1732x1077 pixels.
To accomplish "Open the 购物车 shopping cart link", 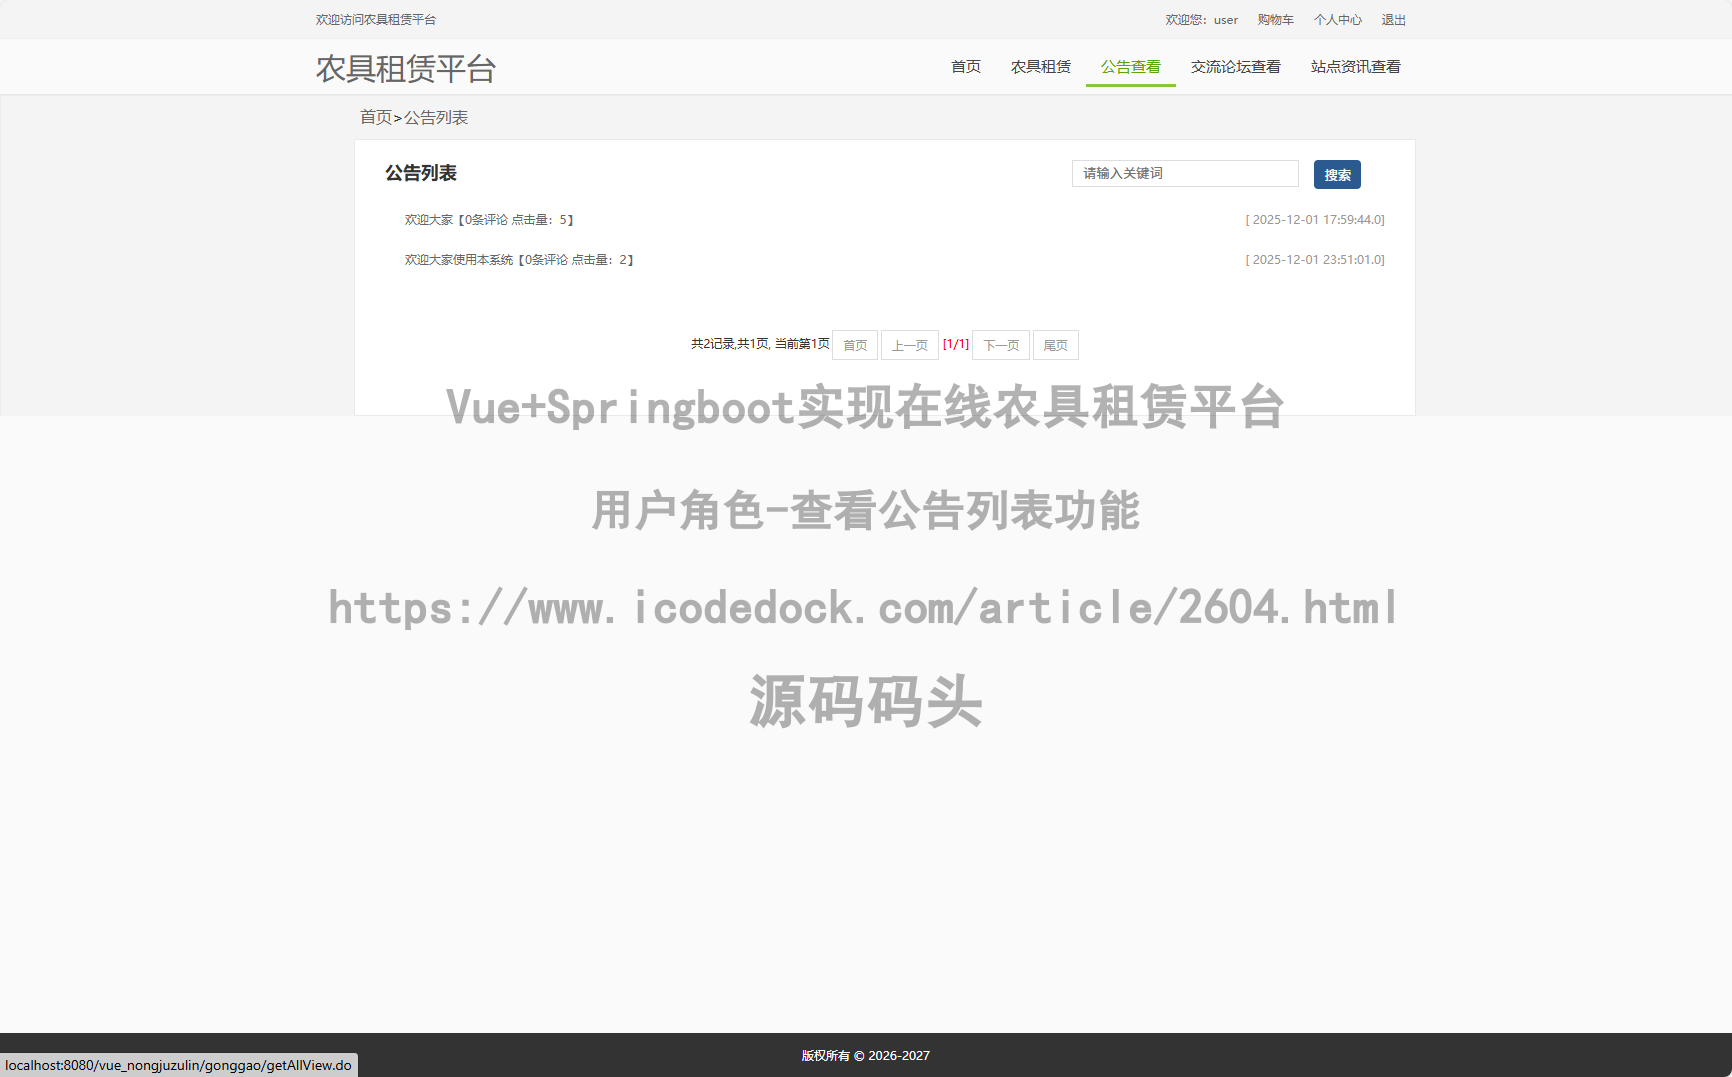I will pos(1275,19).
